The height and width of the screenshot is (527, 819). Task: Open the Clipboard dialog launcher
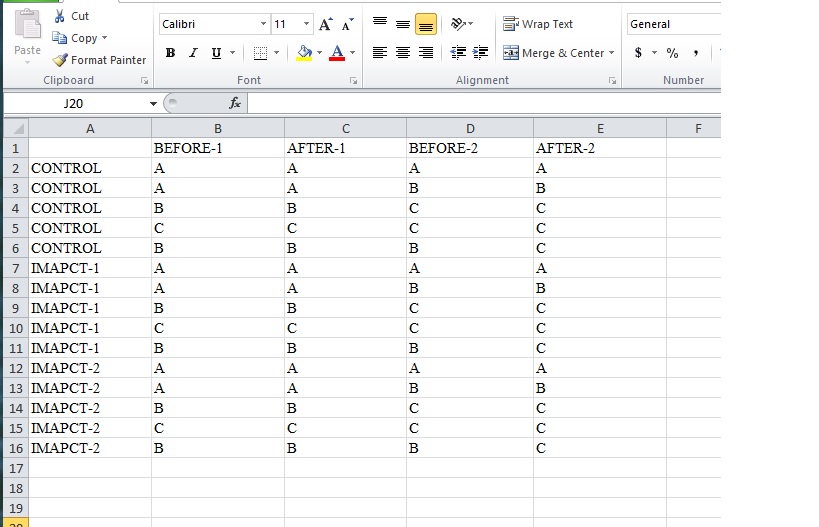[144, 81]
